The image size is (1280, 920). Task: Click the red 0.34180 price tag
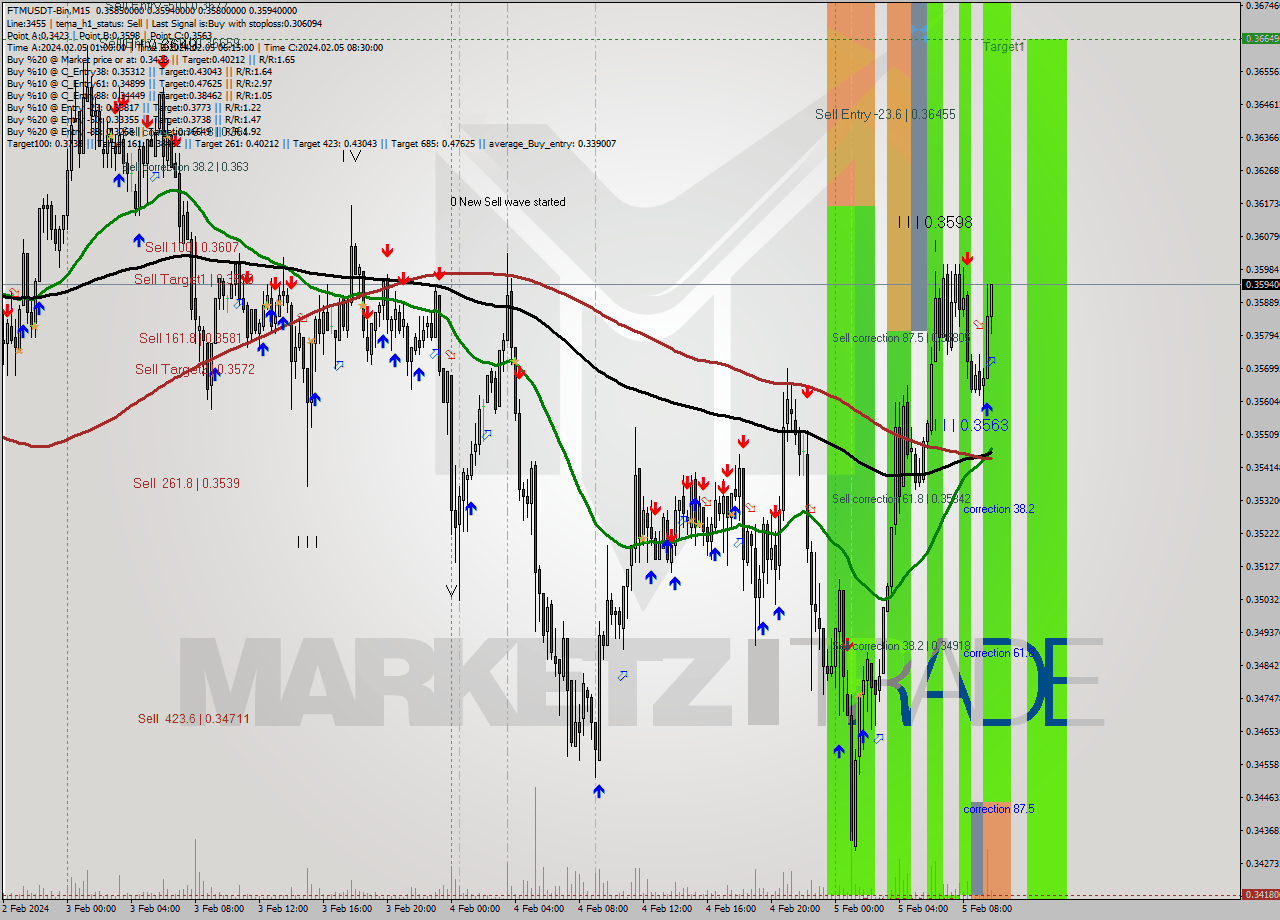coord(1260,894)
